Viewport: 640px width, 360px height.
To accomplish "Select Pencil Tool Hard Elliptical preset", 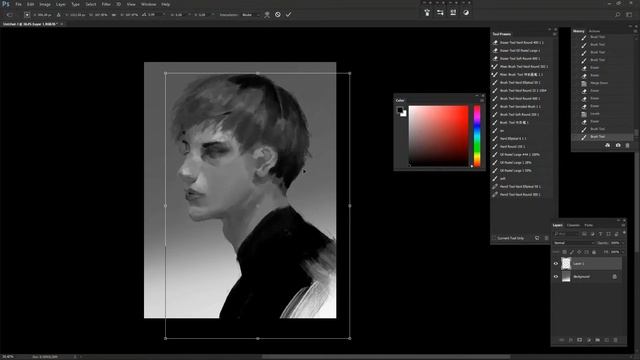I will (519, 187).
